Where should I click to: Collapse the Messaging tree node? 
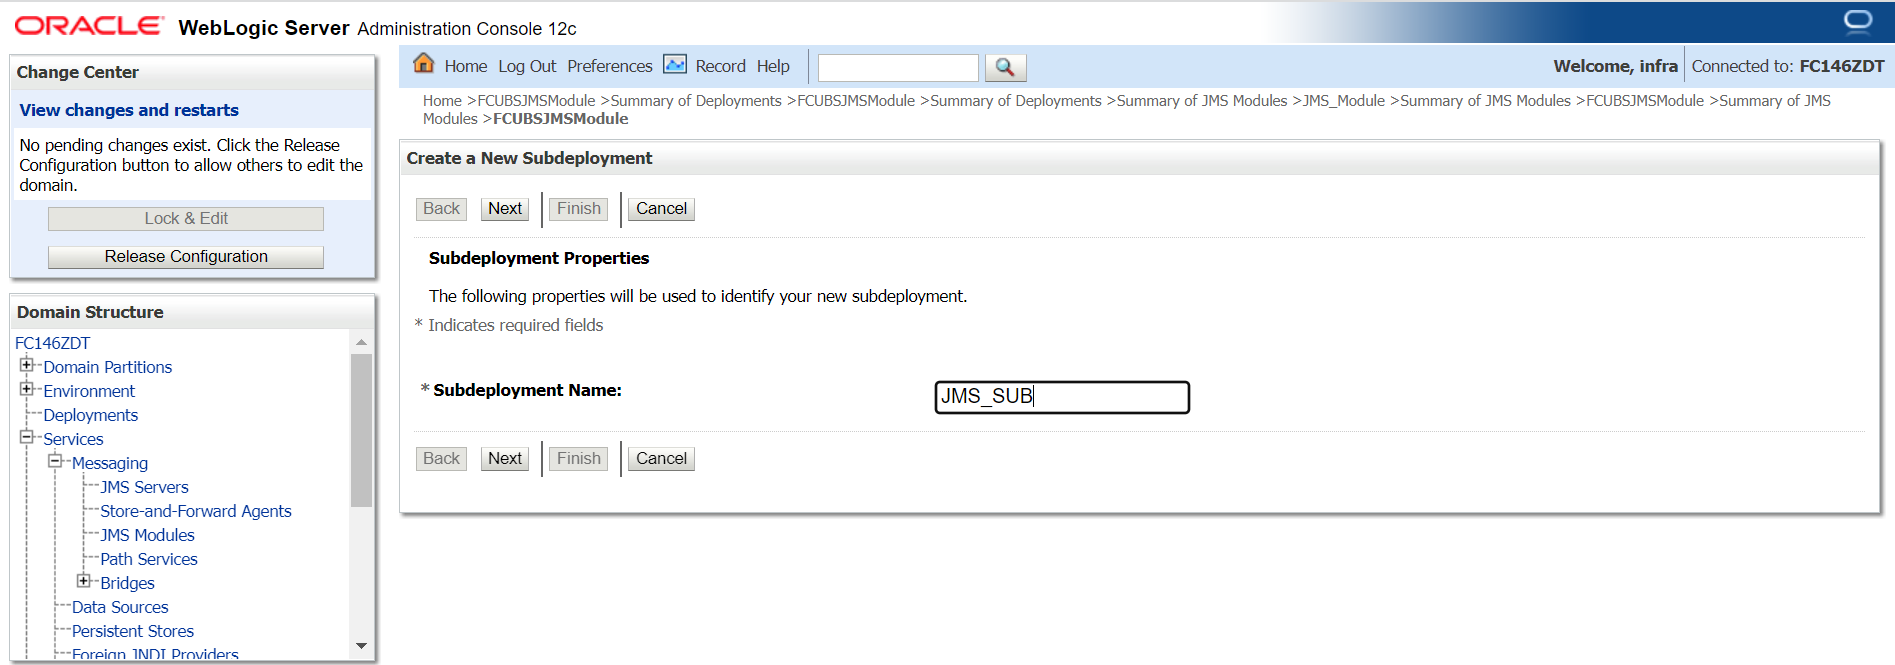pyautogui.click(x=55, y=461)
